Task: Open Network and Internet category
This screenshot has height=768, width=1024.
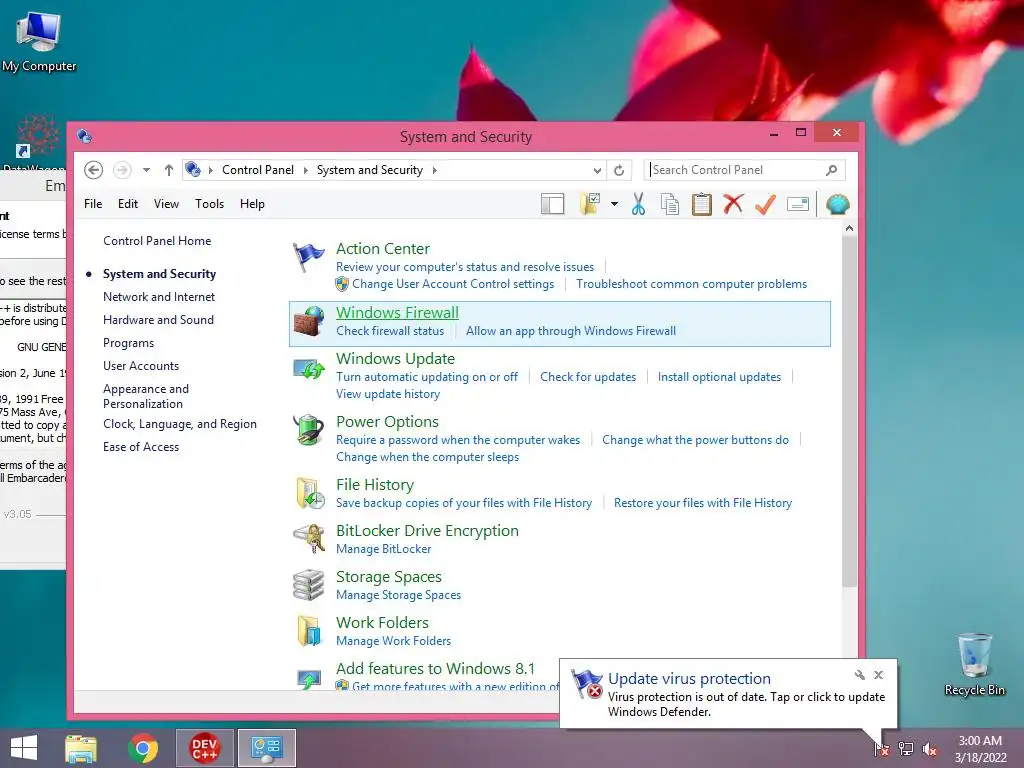Action: click(x=159, y=296)
